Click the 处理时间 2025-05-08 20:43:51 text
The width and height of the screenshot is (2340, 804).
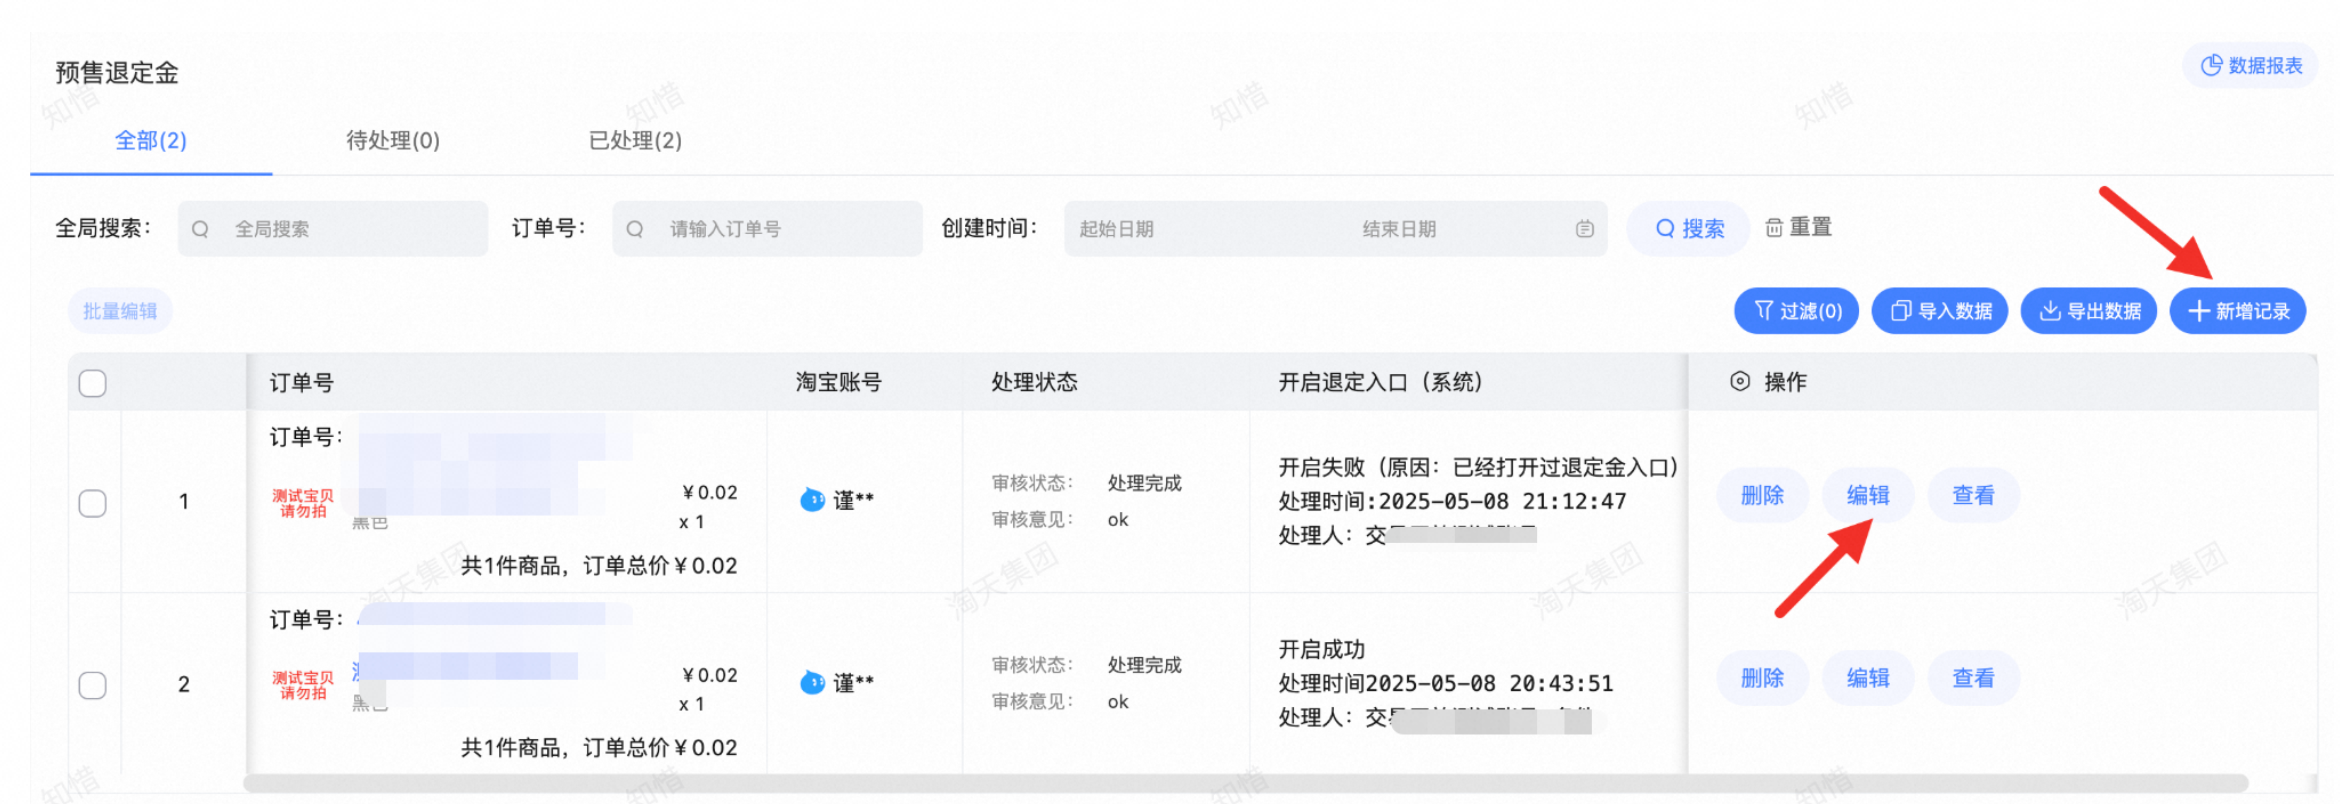(x=1446, y=683)
